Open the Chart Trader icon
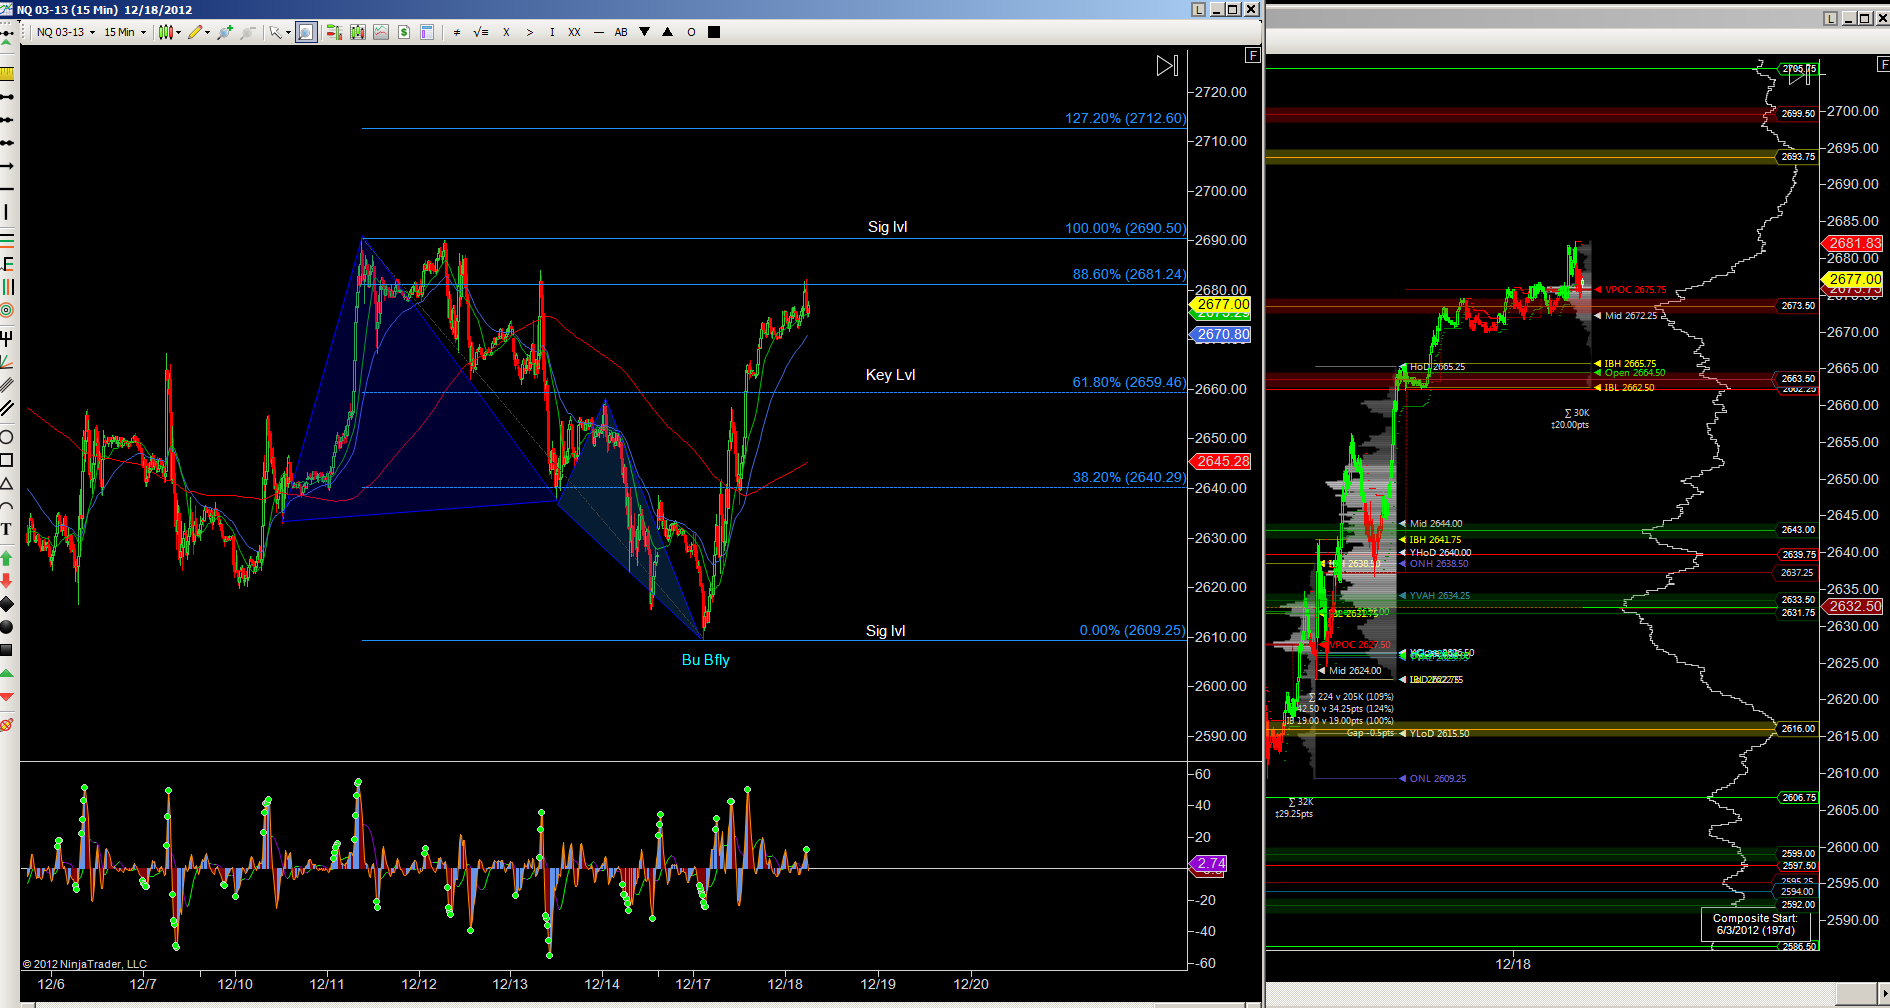The image size is (1890, 1008). (333, 32)
